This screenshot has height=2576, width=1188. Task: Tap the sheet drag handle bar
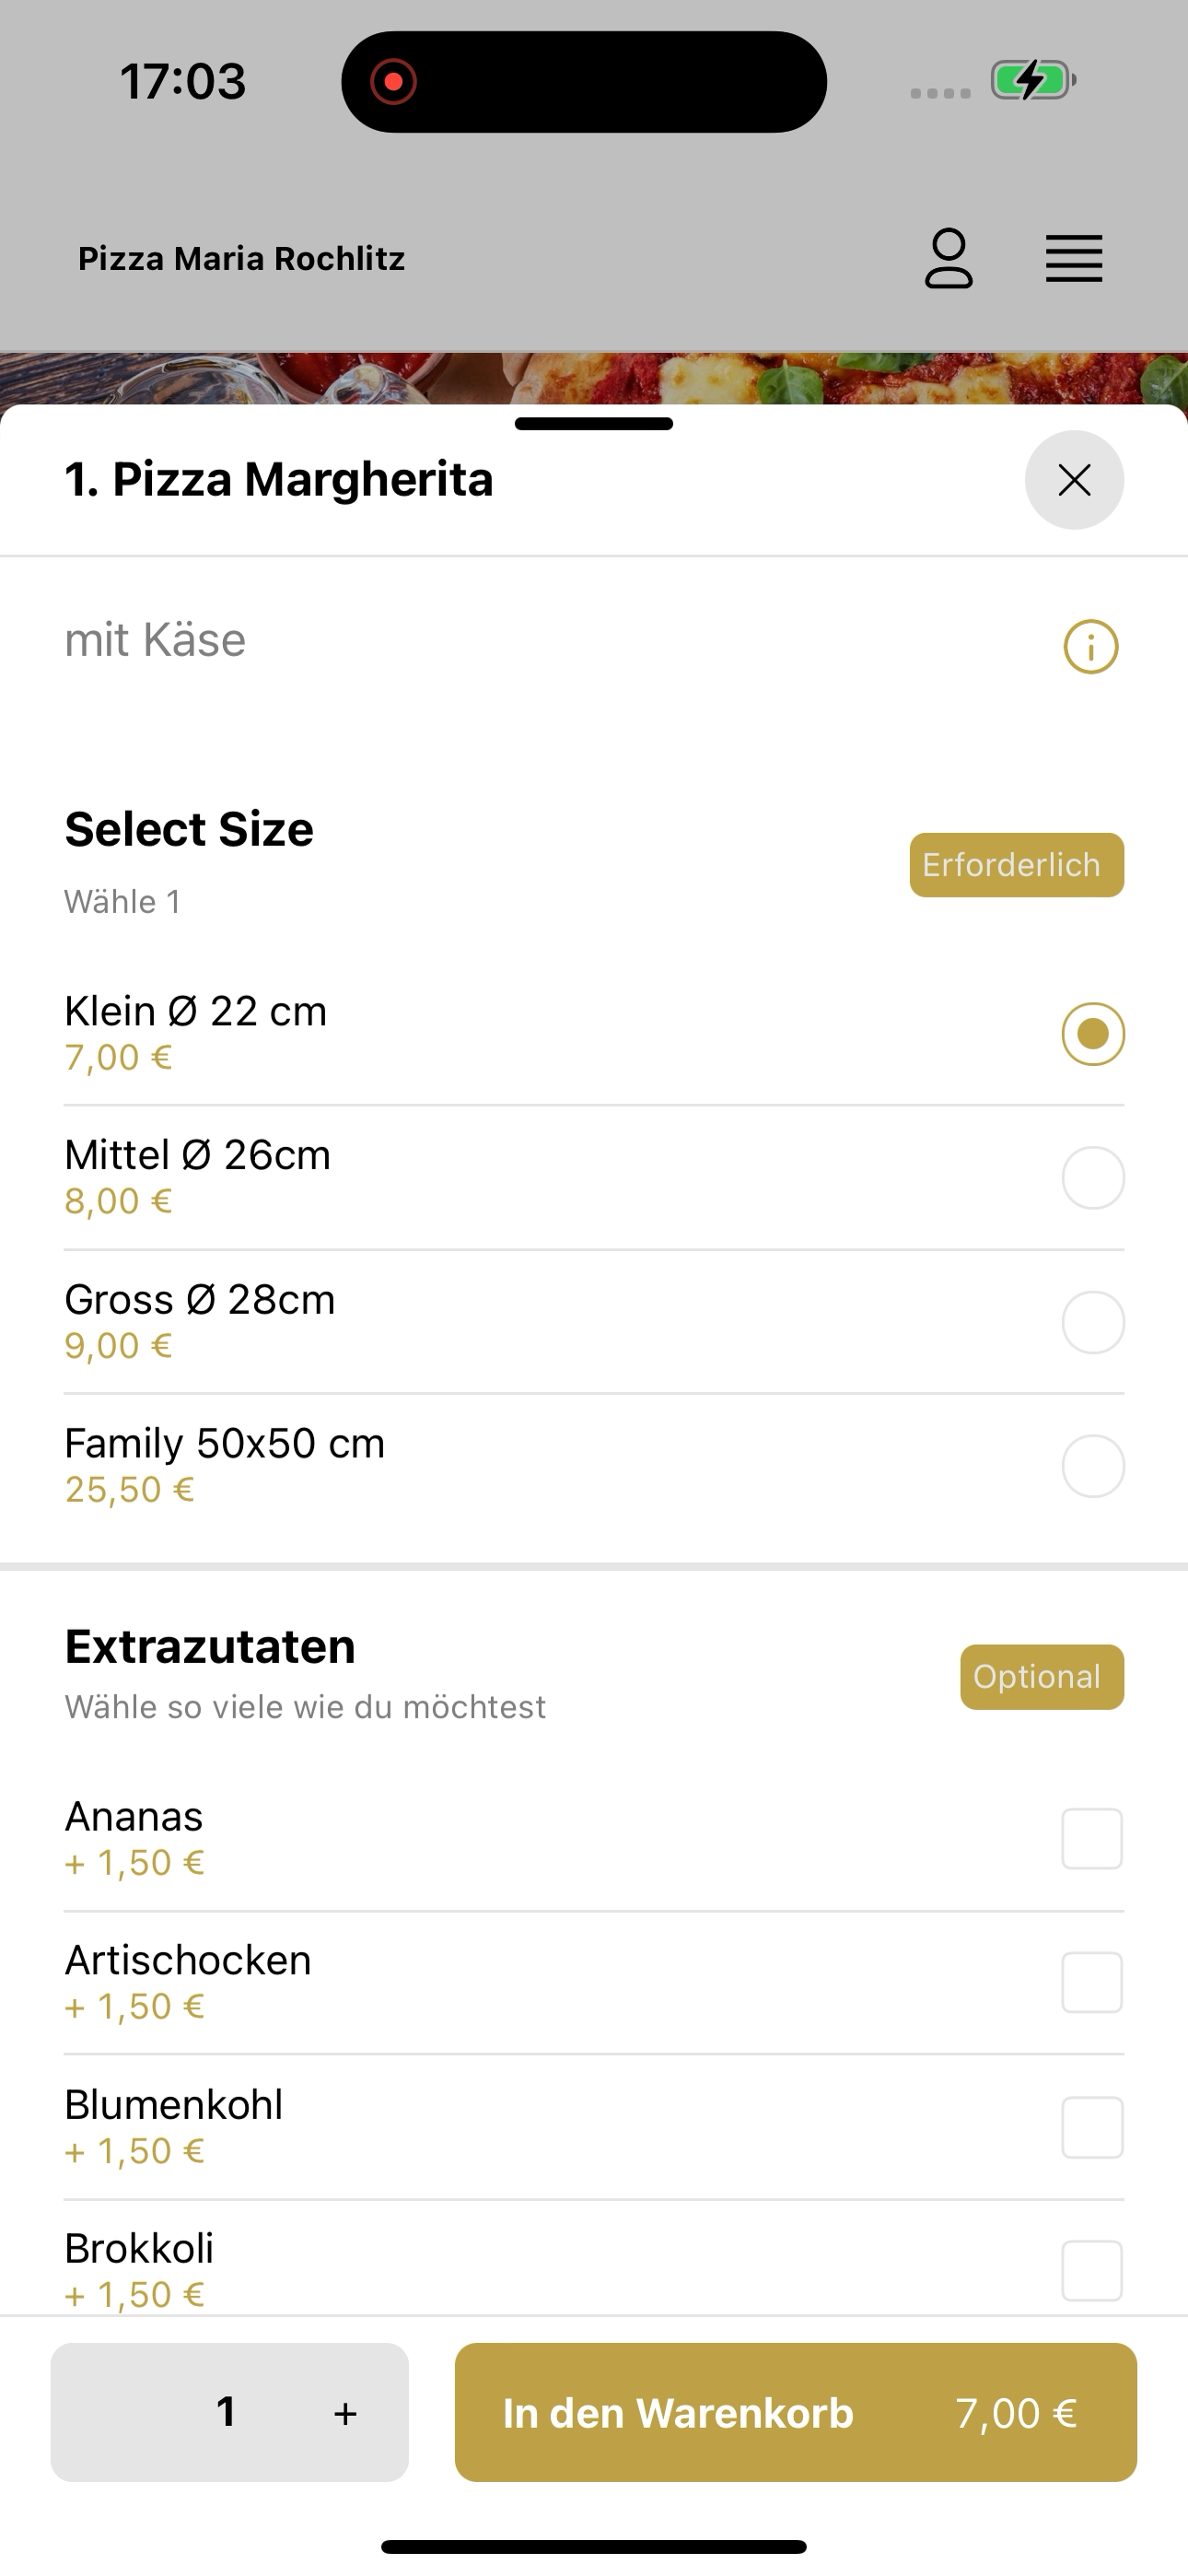pos(594,424)
